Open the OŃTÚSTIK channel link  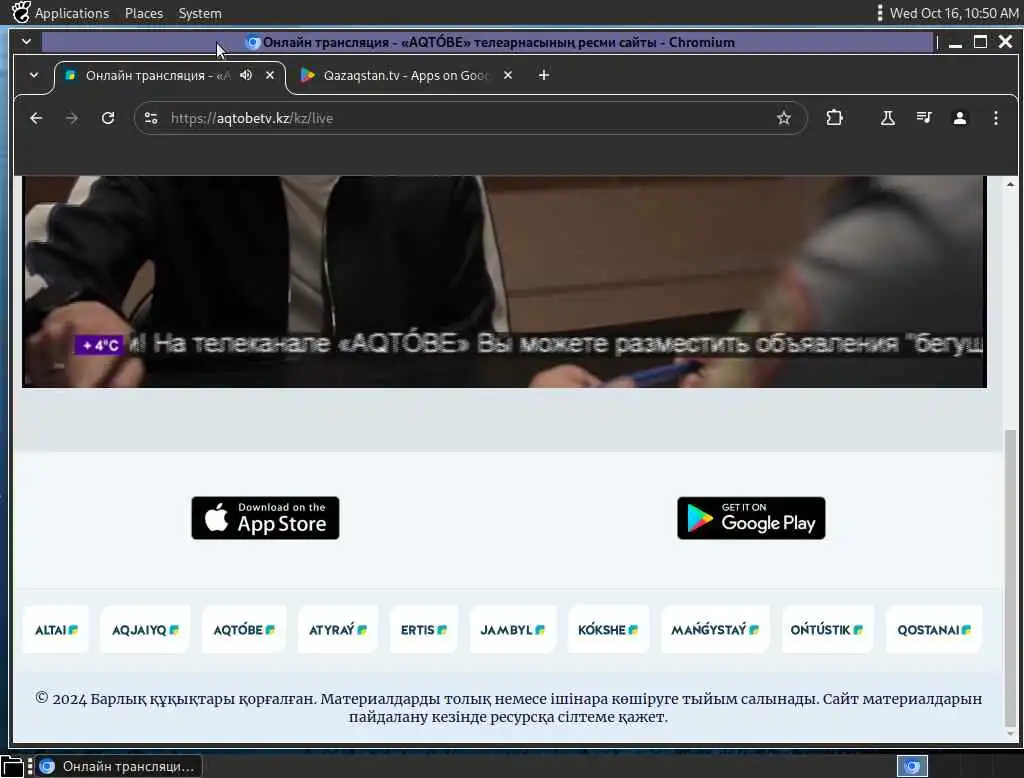tap(827, 630)
